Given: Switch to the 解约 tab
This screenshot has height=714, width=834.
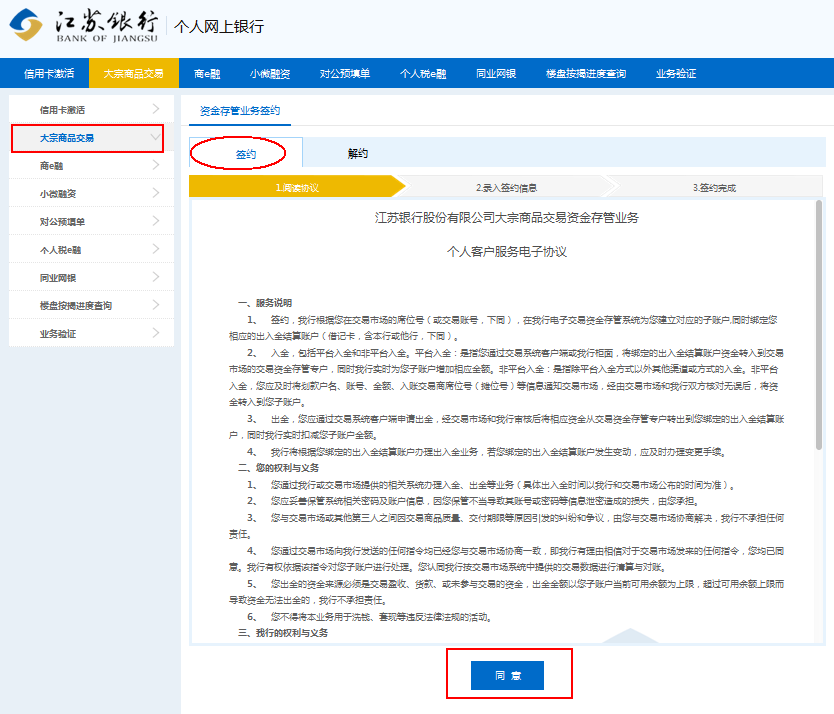Looking at the screenshot, I should pos(357,153).
